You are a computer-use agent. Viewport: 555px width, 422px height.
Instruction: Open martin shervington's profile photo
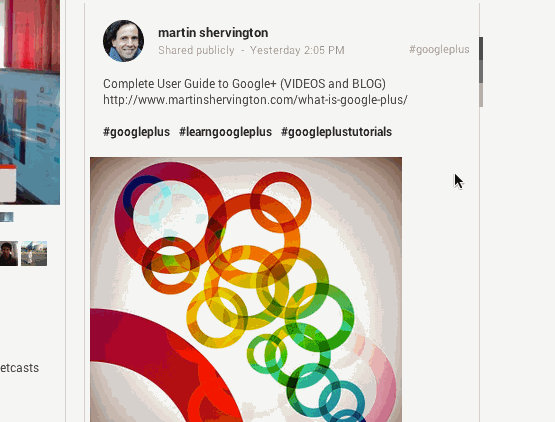123,41
